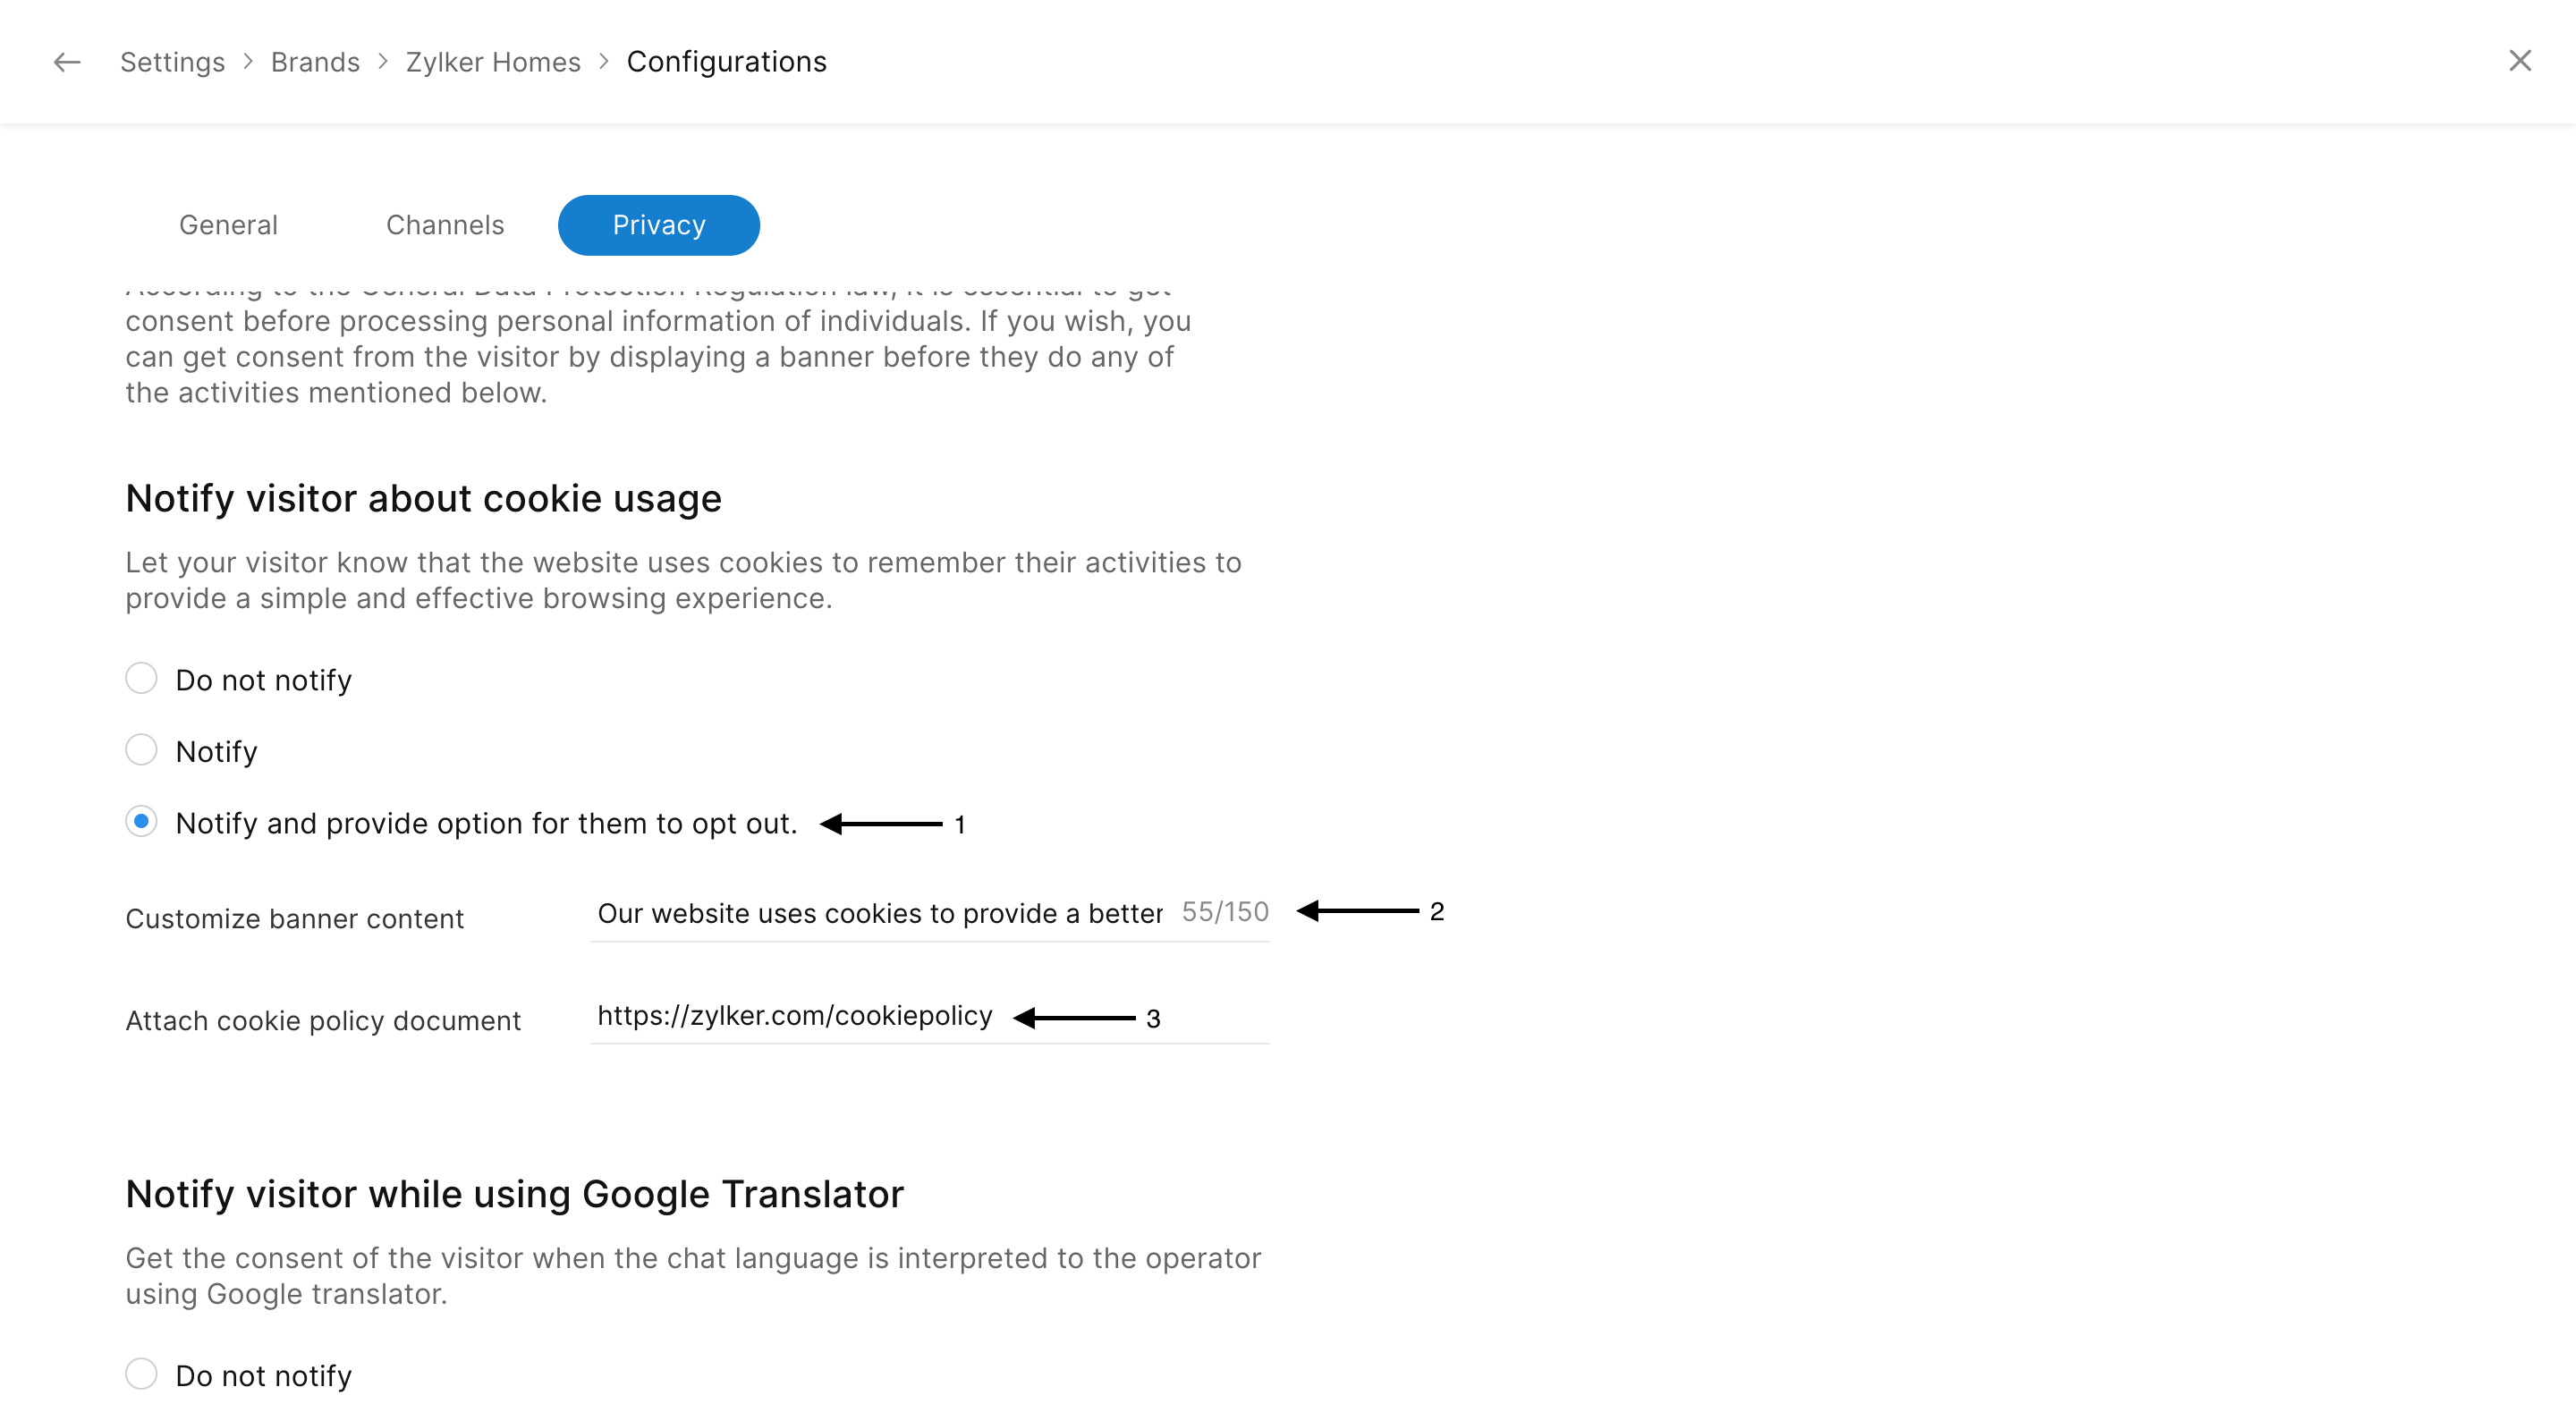Go to Settings in the breadcrumb
2576x1404 pixels.
172,62
